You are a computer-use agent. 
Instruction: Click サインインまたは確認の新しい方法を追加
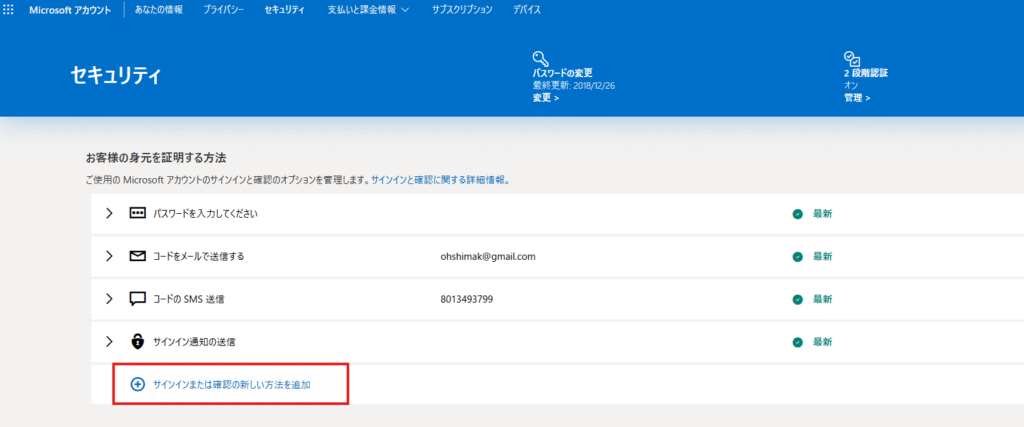coord(231,385)
